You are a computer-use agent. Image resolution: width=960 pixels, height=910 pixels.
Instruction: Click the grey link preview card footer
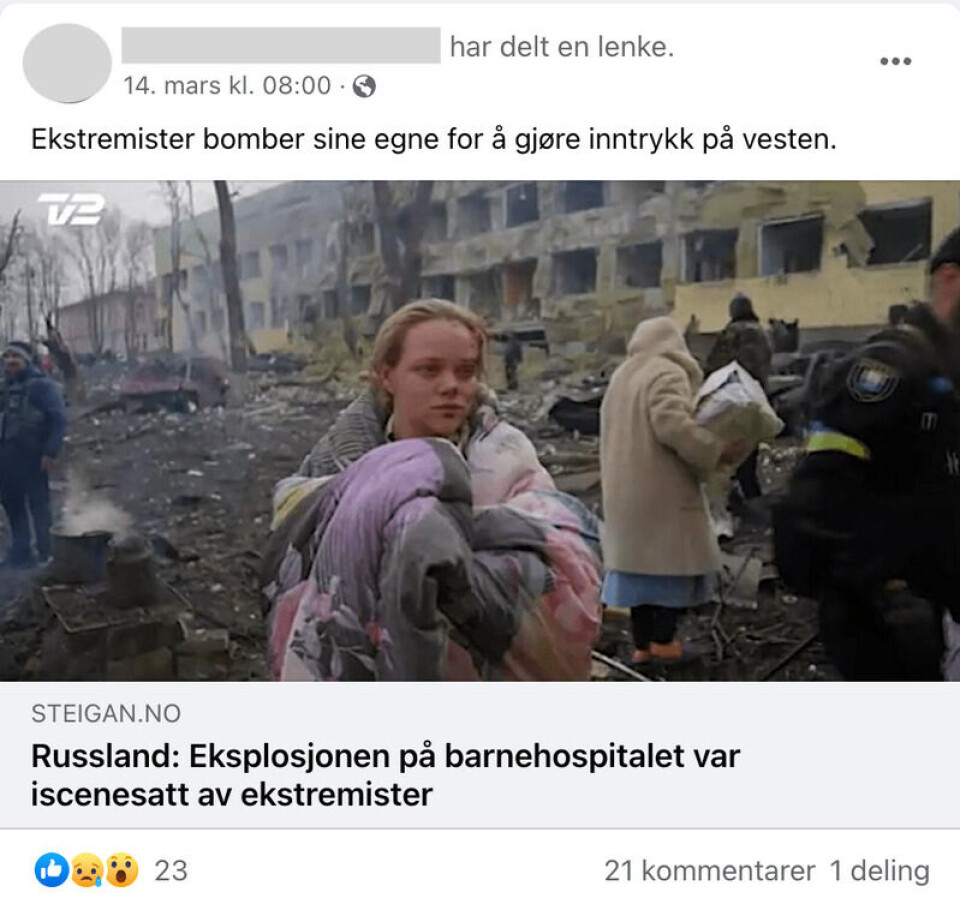coord(480,754)
